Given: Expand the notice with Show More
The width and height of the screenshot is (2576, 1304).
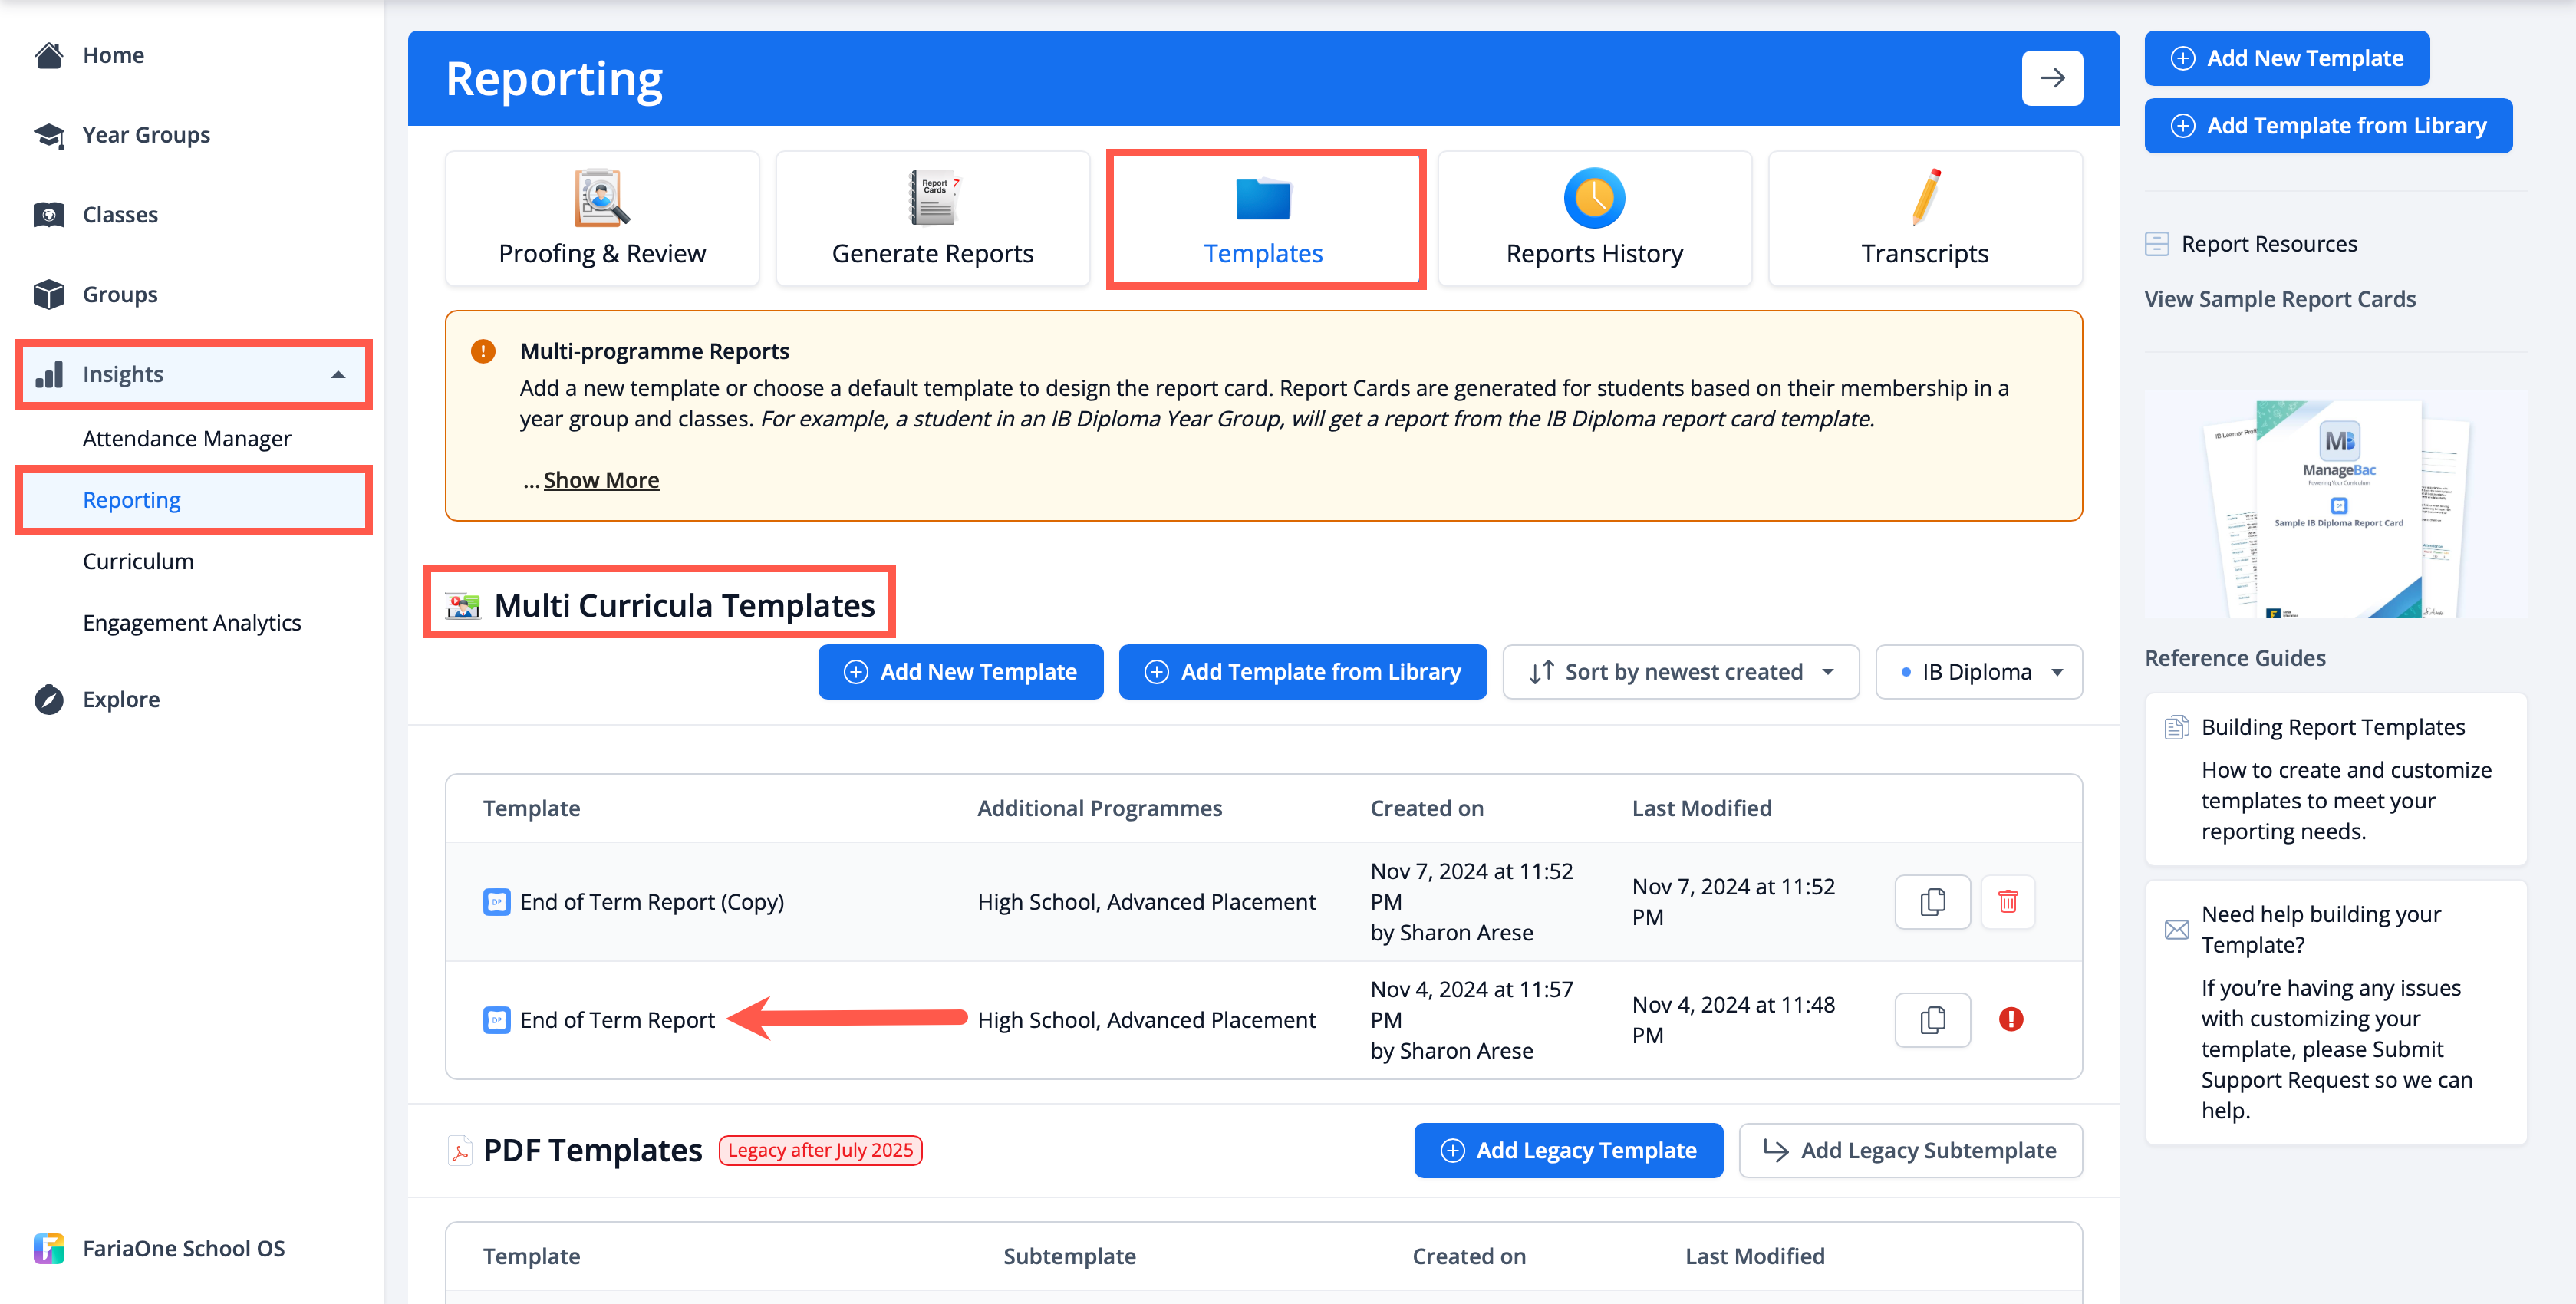Looking at the screenshot, I should (x=600, y=480).
